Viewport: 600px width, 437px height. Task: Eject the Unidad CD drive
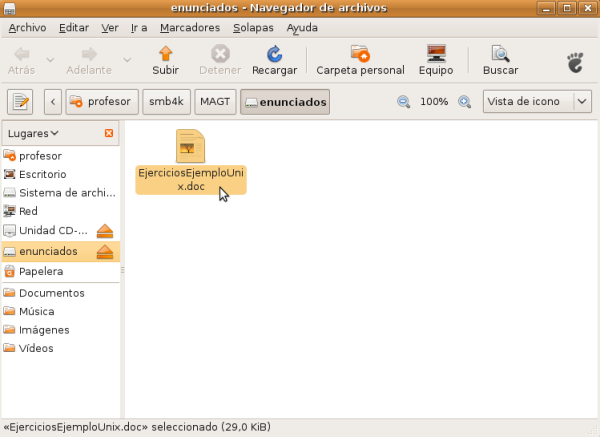105,232
